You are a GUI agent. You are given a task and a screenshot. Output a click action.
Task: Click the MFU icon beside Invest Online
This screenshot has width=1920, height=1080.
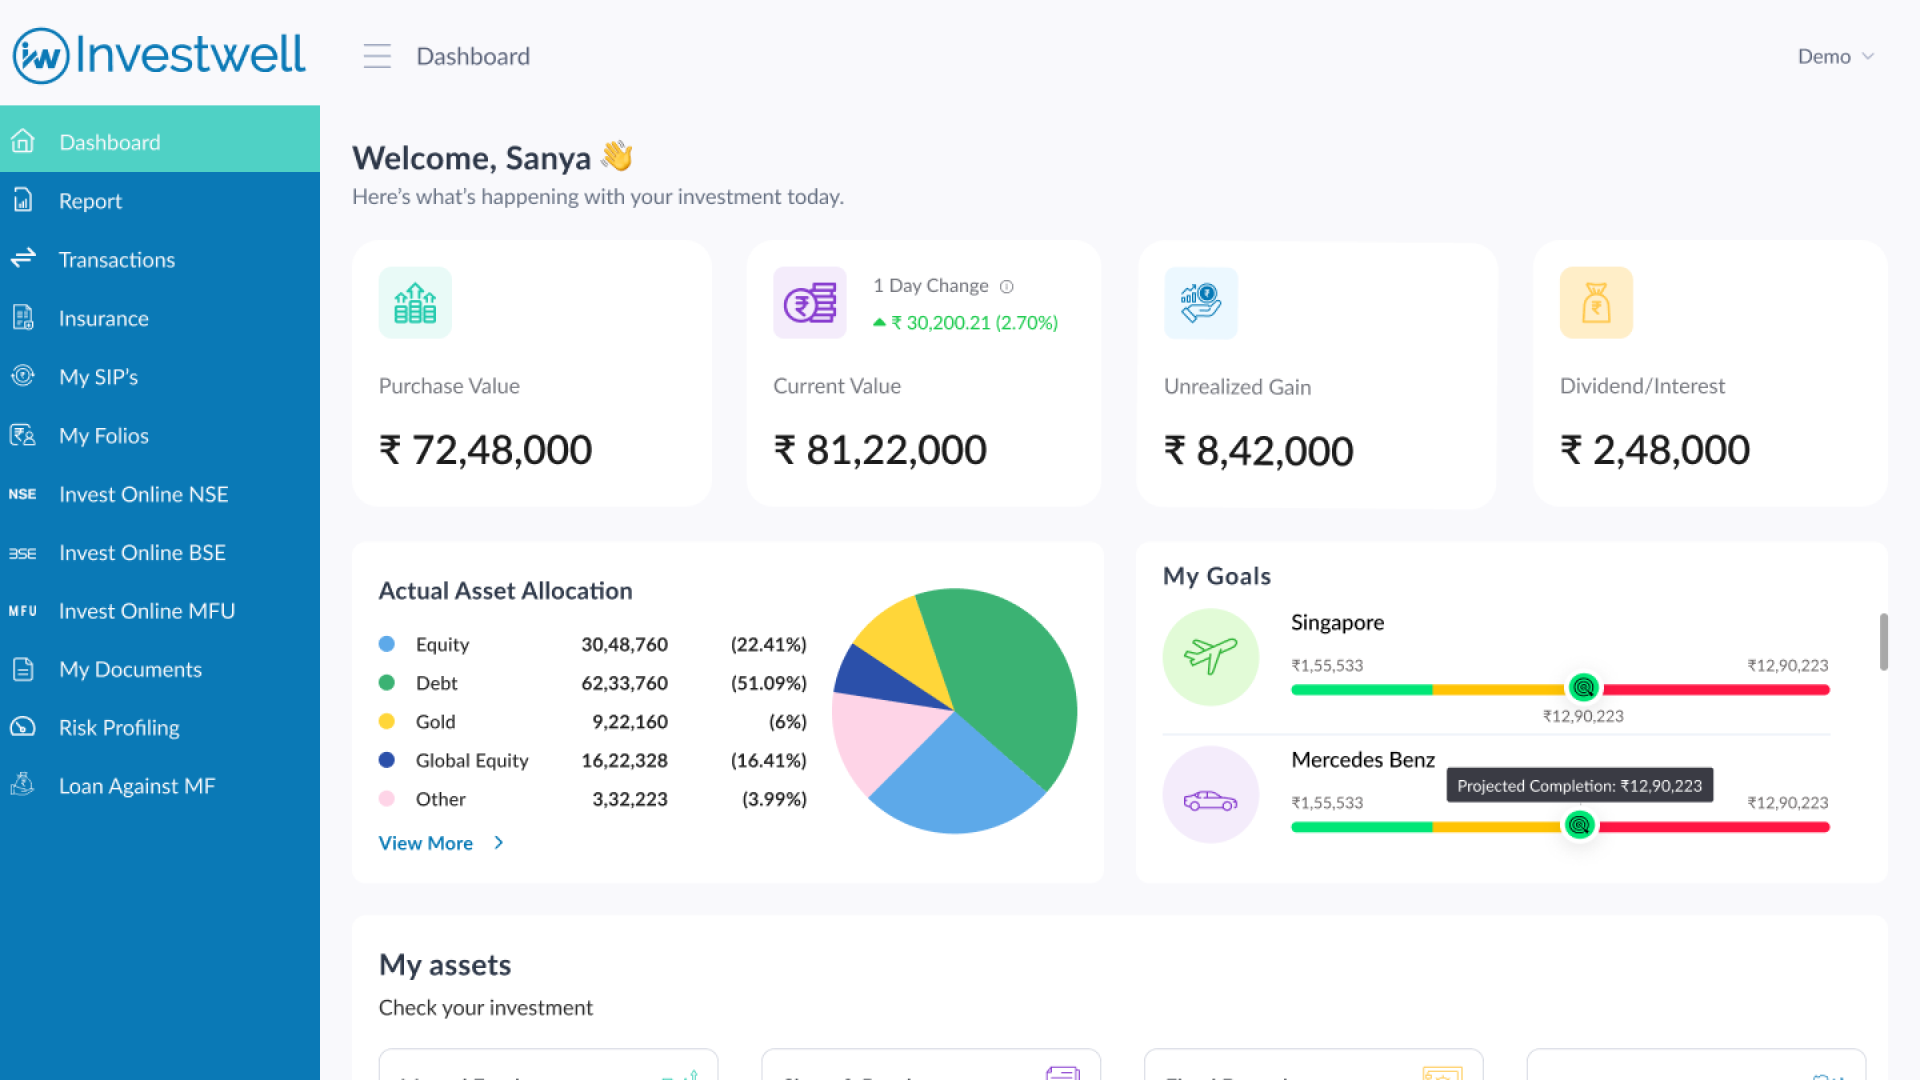pos(23,611)
